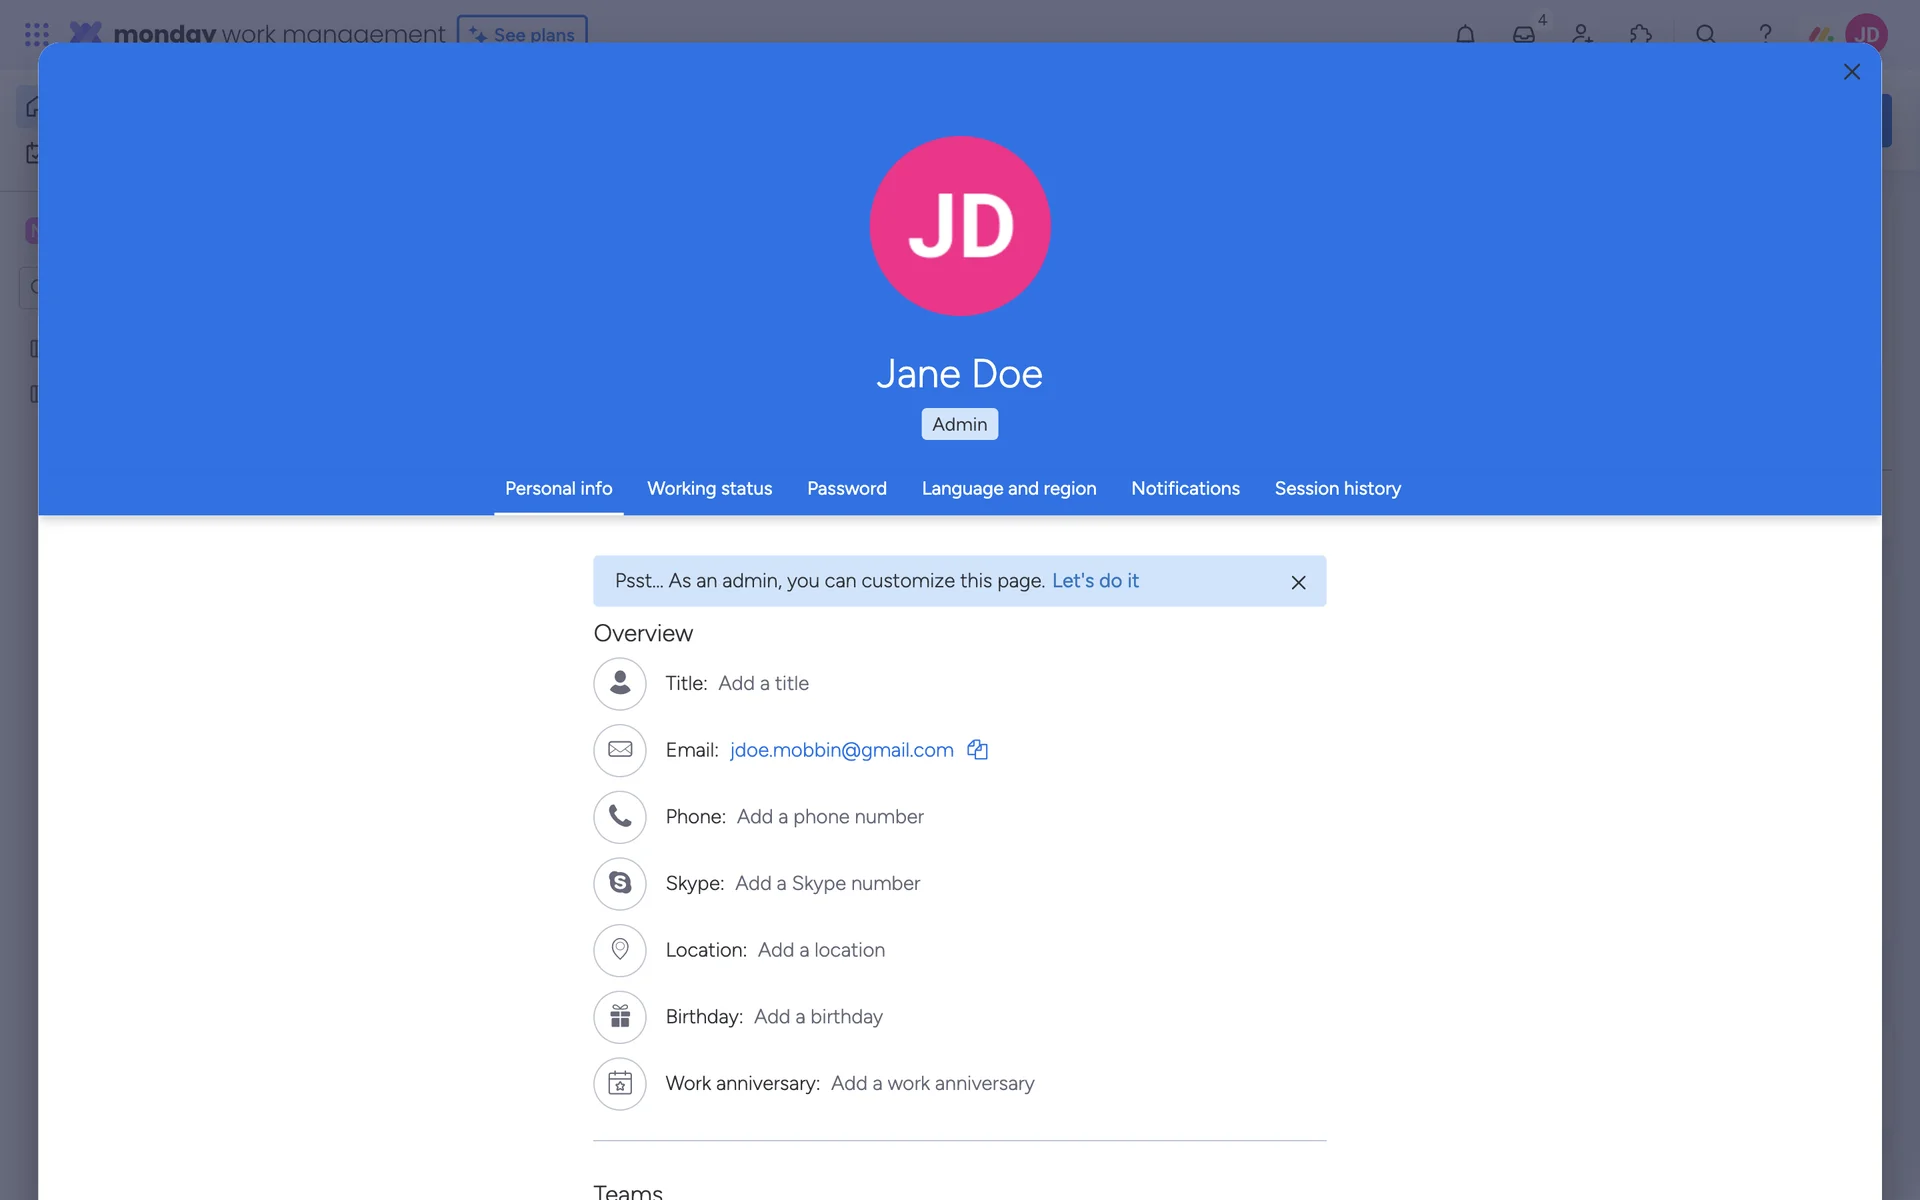Click the Add a title field
The image size is (1920, 1200).
click(x=763, y=683)
